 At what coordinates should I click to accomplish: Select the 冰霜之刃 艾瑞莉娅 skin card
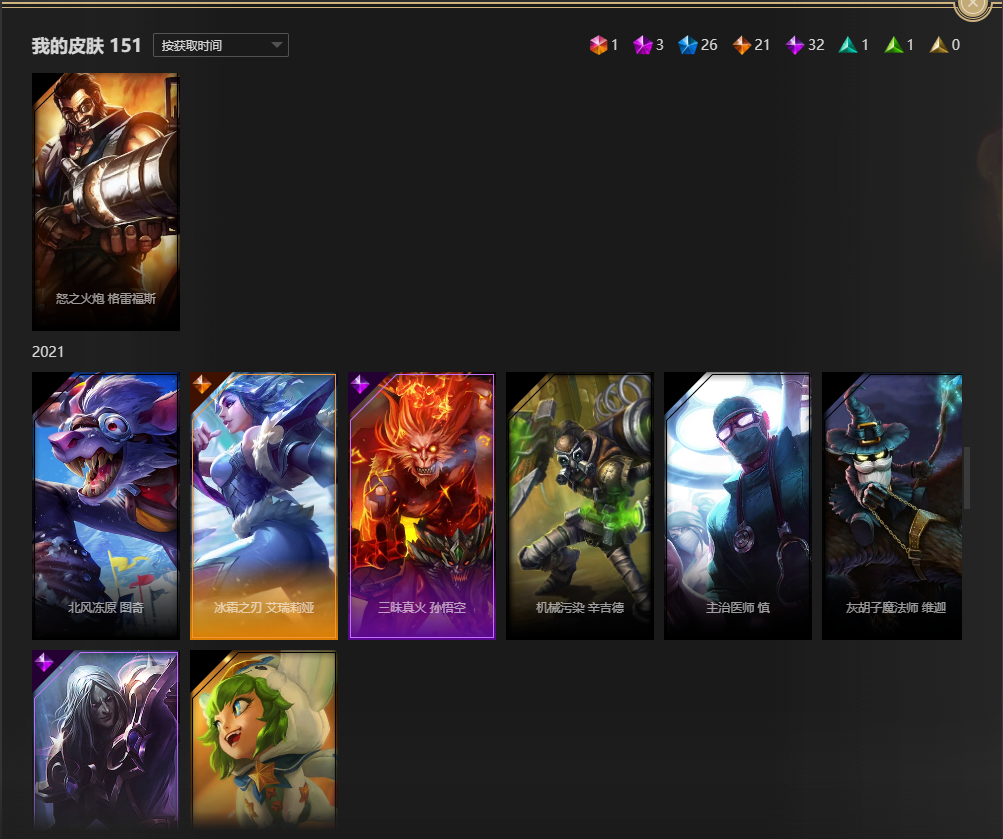coord(264,506)
